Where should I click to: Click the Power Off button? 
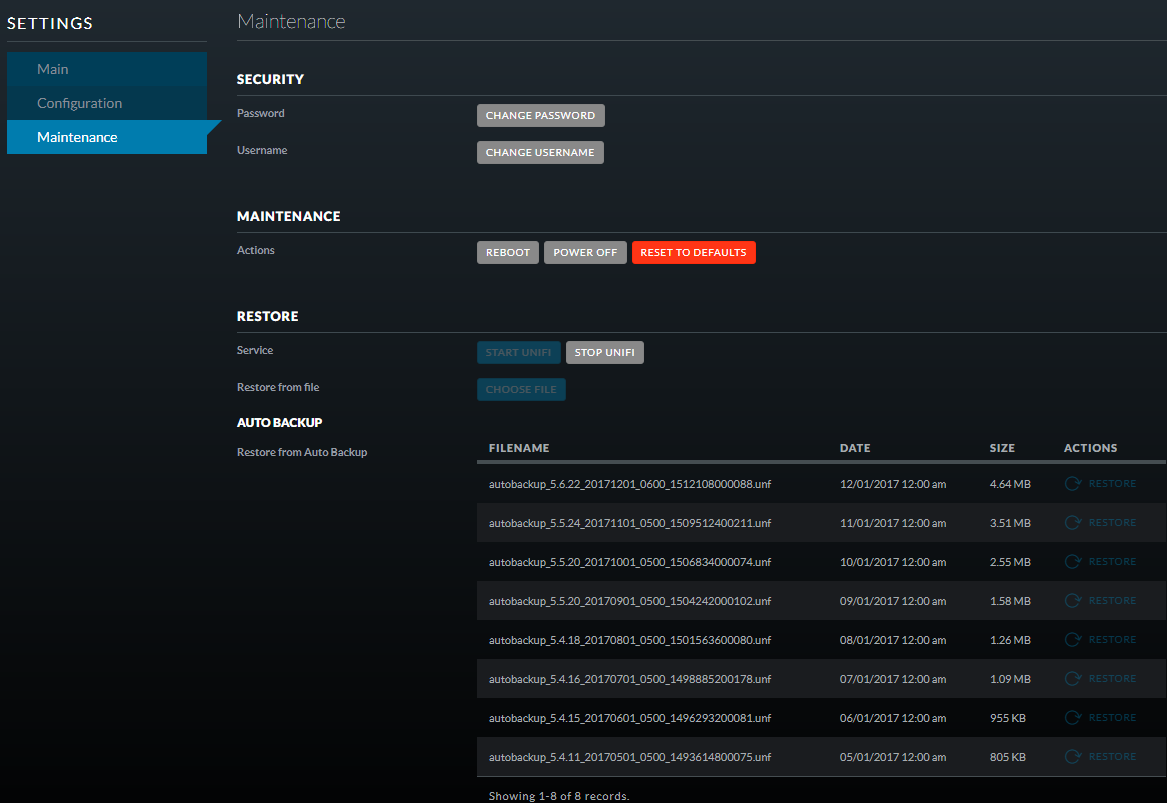click(585, 253)
